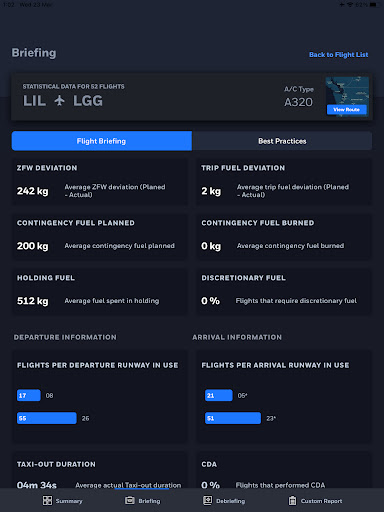Click the View Route button
The width and height of the screenshot is (384, 512).
click(x=347, y=109)
